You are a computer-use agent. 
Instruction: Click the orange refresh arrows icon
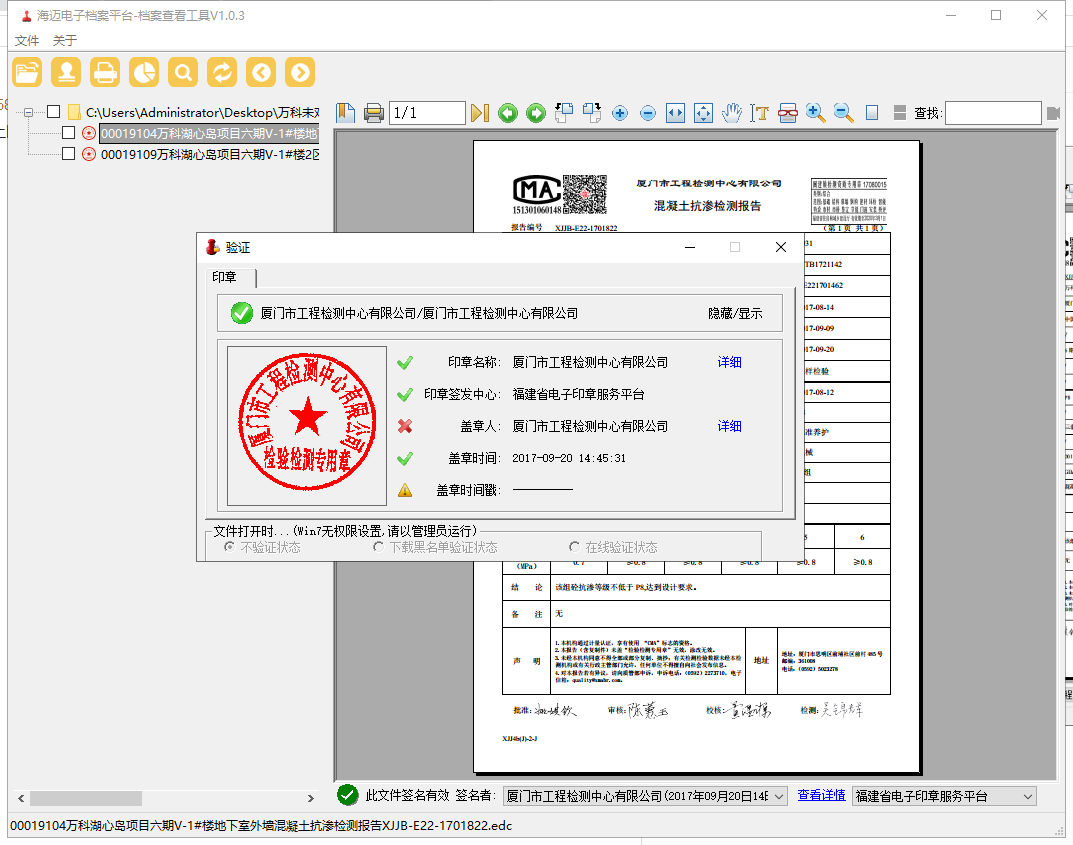tap(222, 72)
